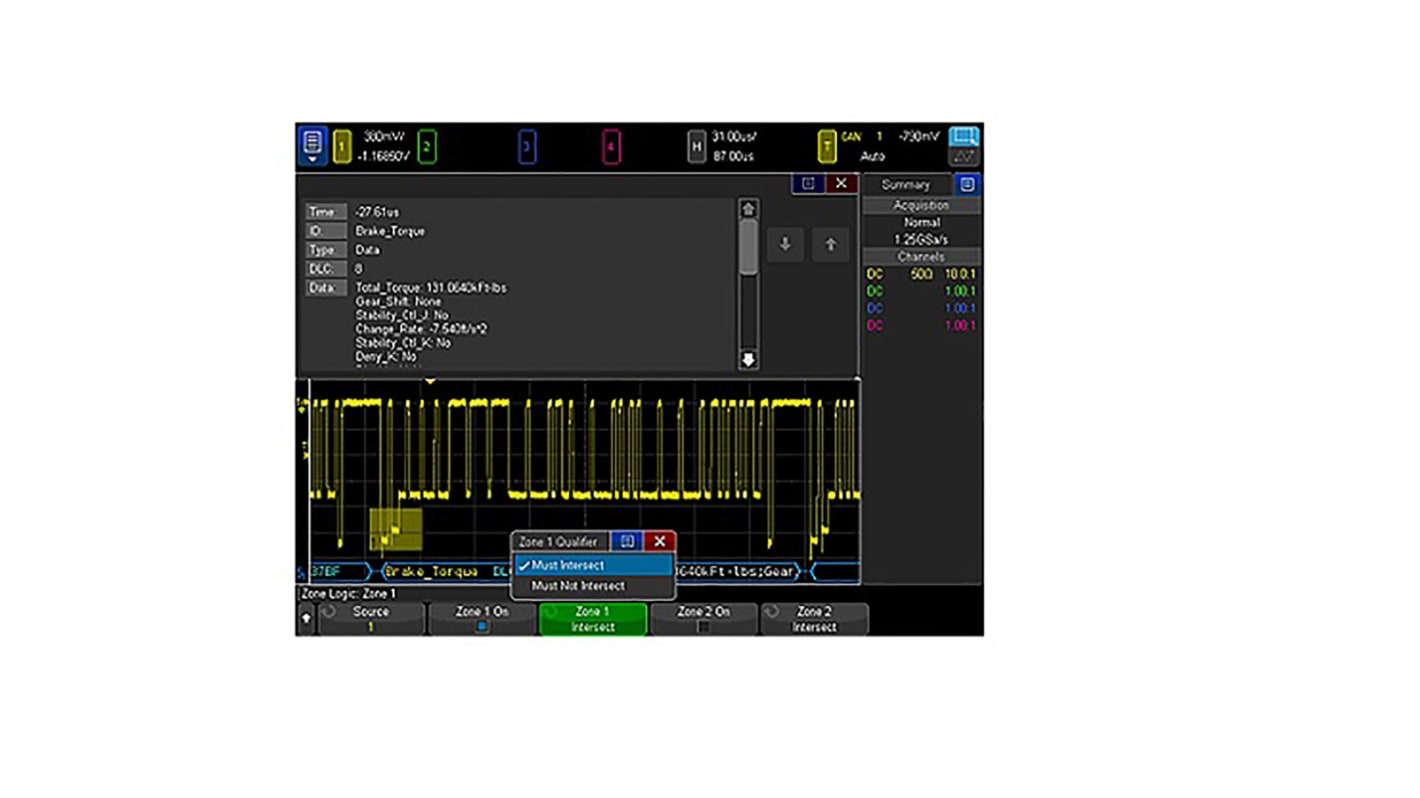Click the trigger position marker above waveform

click(x=430, y=381)
